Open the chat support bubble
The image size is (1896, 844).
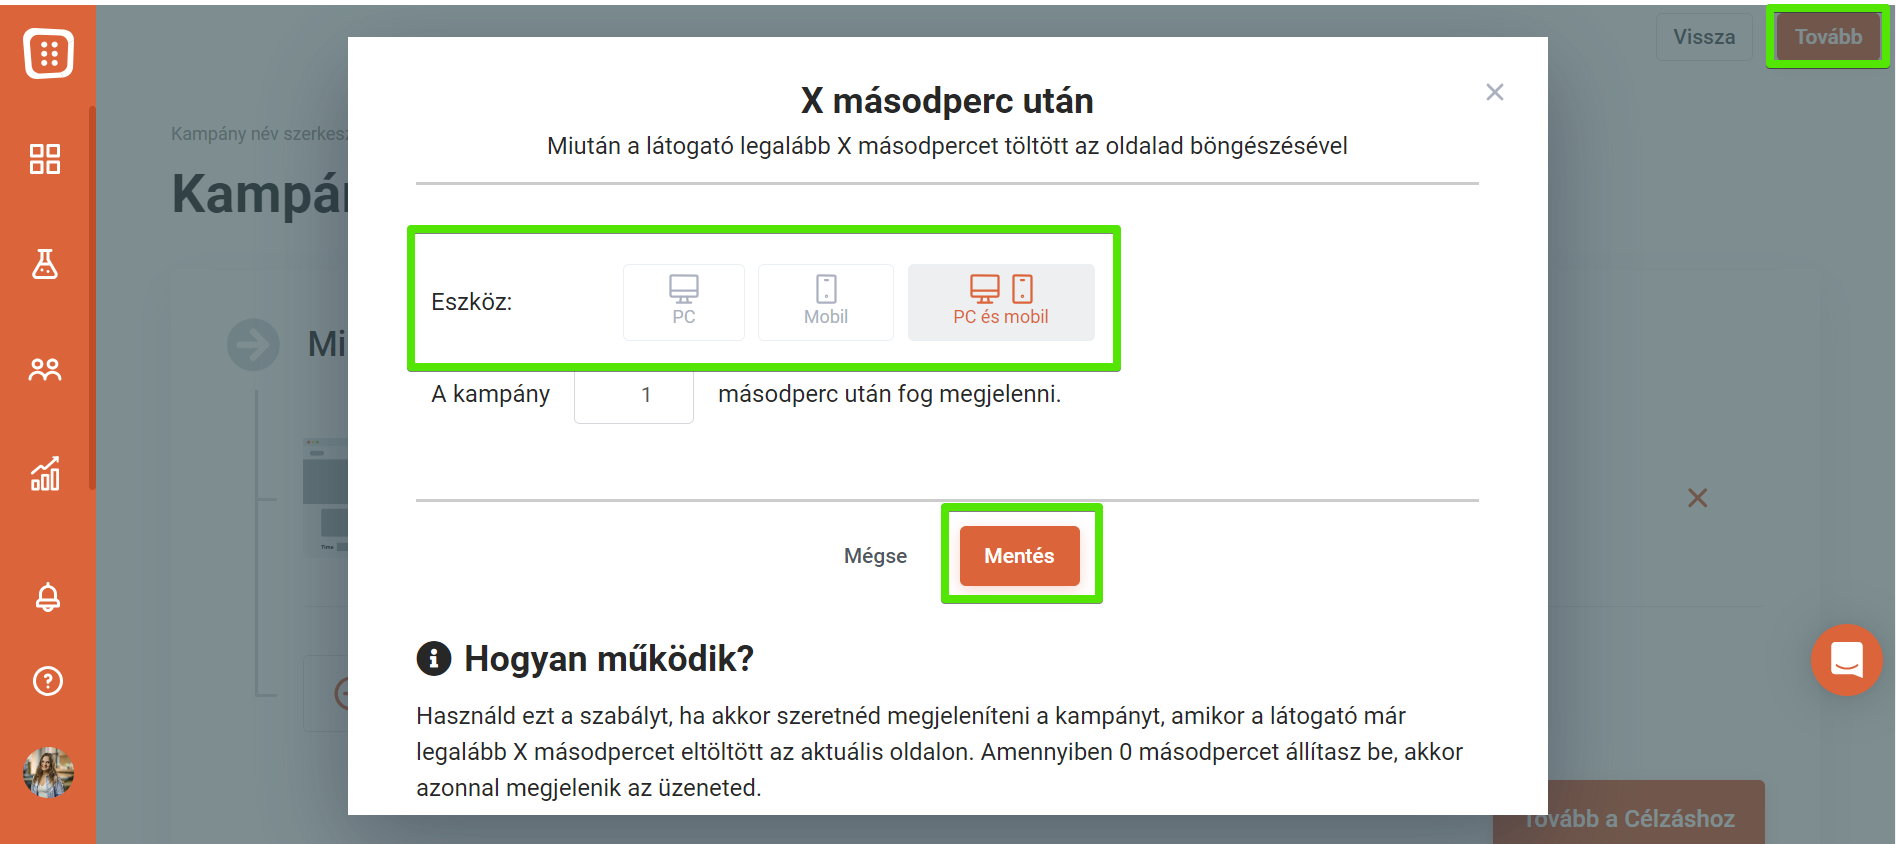tap(1846, 660)
